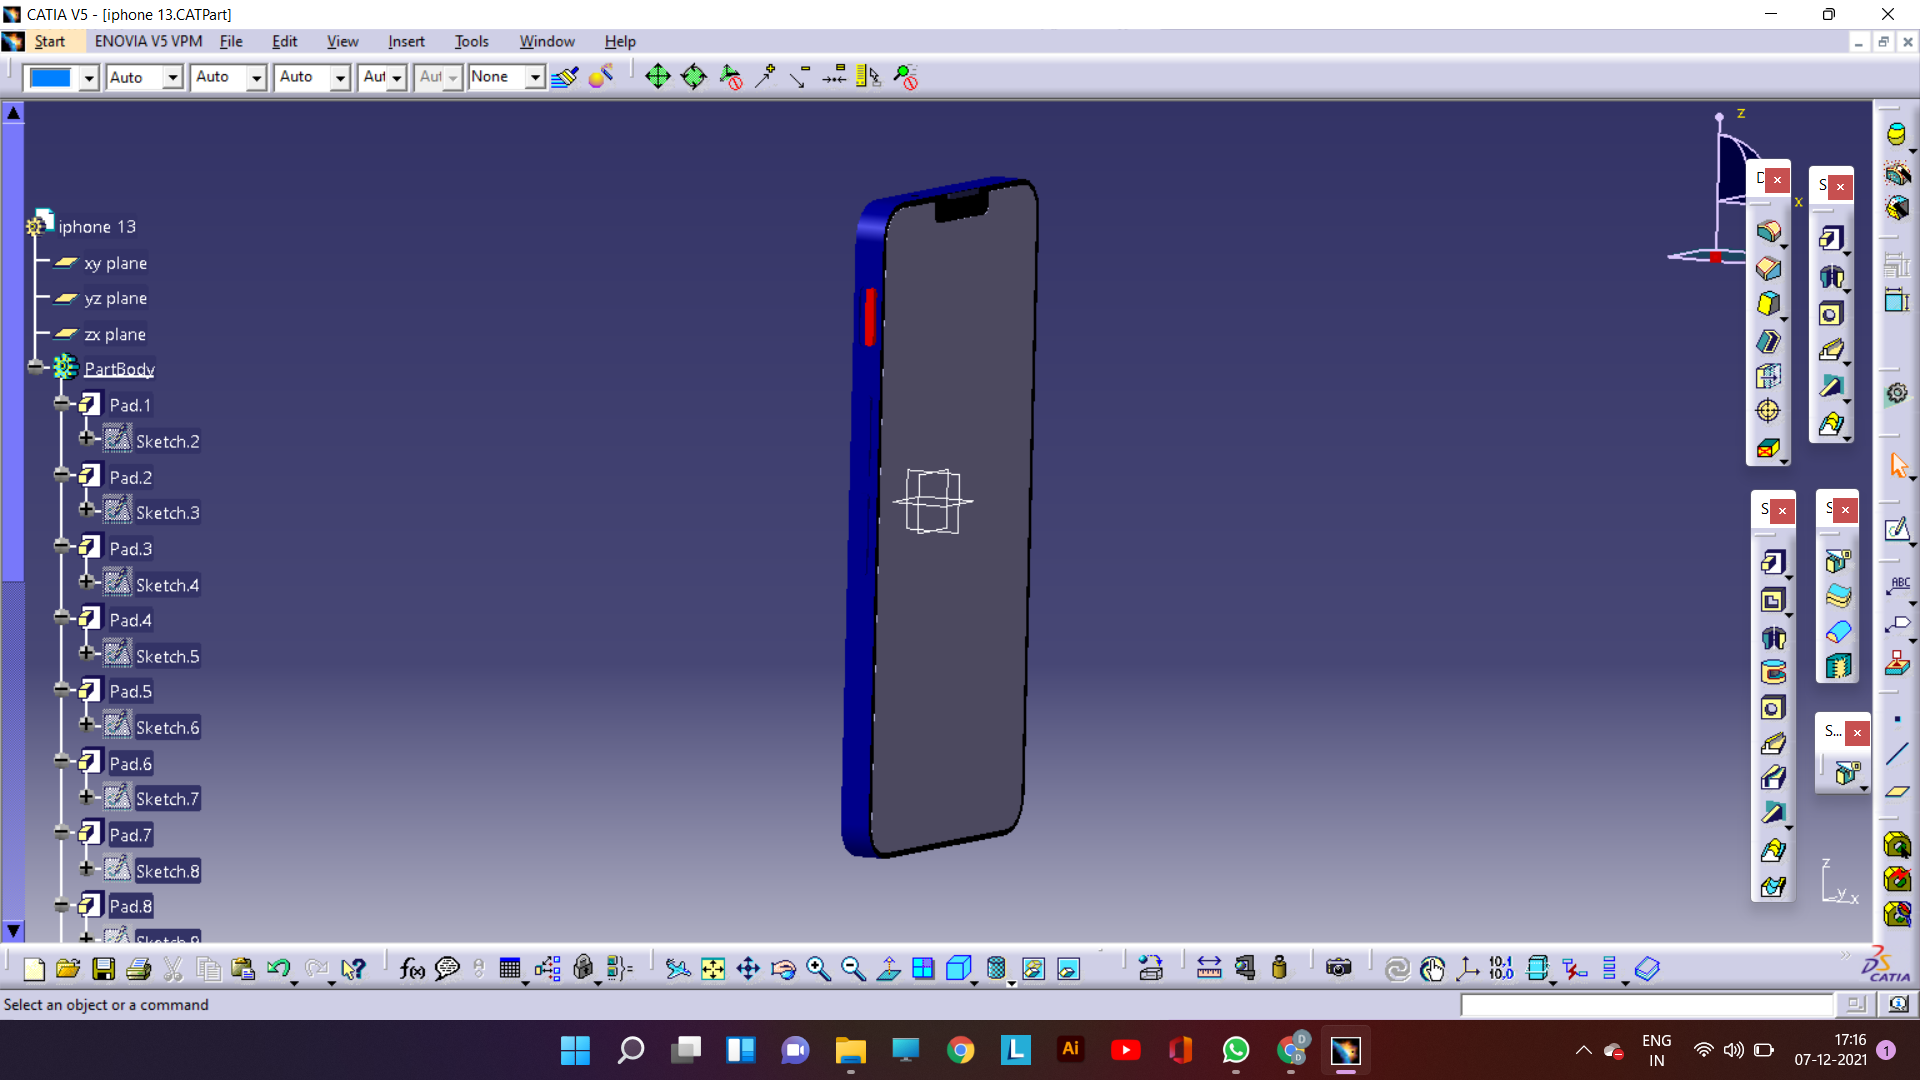Click the Painter format brush icon
Image resolution: width=1920 pixels, height=1080 pixels.
[x=564, y=77]
